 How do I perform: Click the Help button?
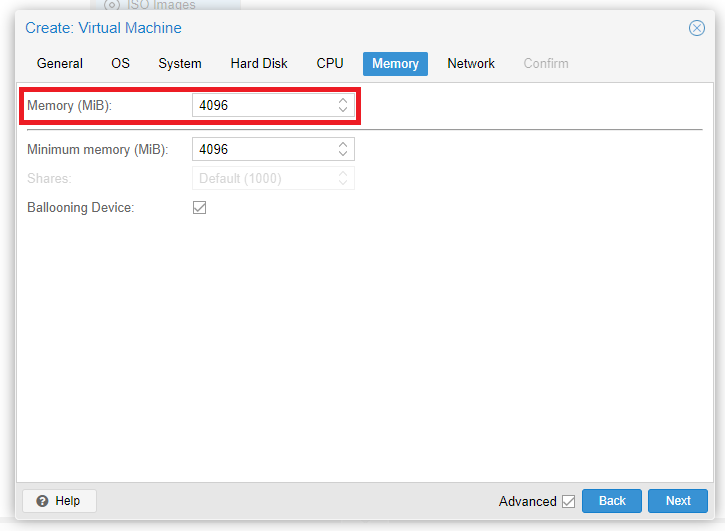(59, 501)
